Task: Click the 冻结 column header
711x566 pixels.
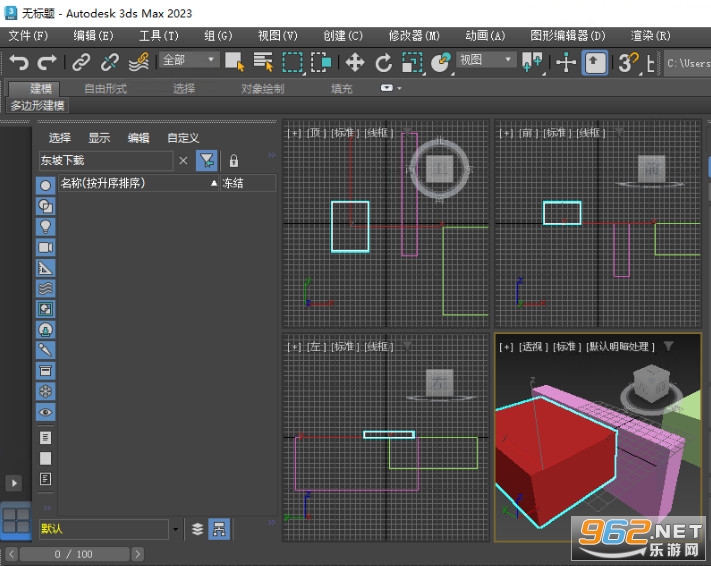Action: (x=248, y=183)
